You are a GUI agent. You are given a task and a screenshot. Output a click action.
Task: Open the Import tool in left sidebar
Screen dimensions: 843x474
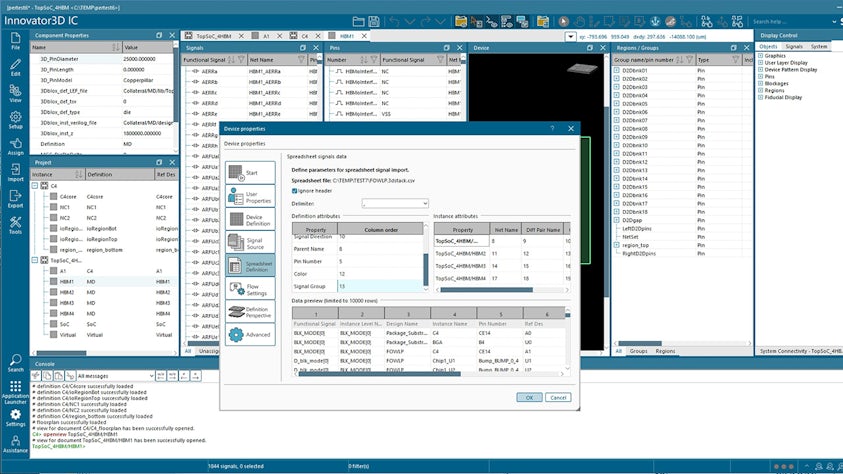(15, 173)
